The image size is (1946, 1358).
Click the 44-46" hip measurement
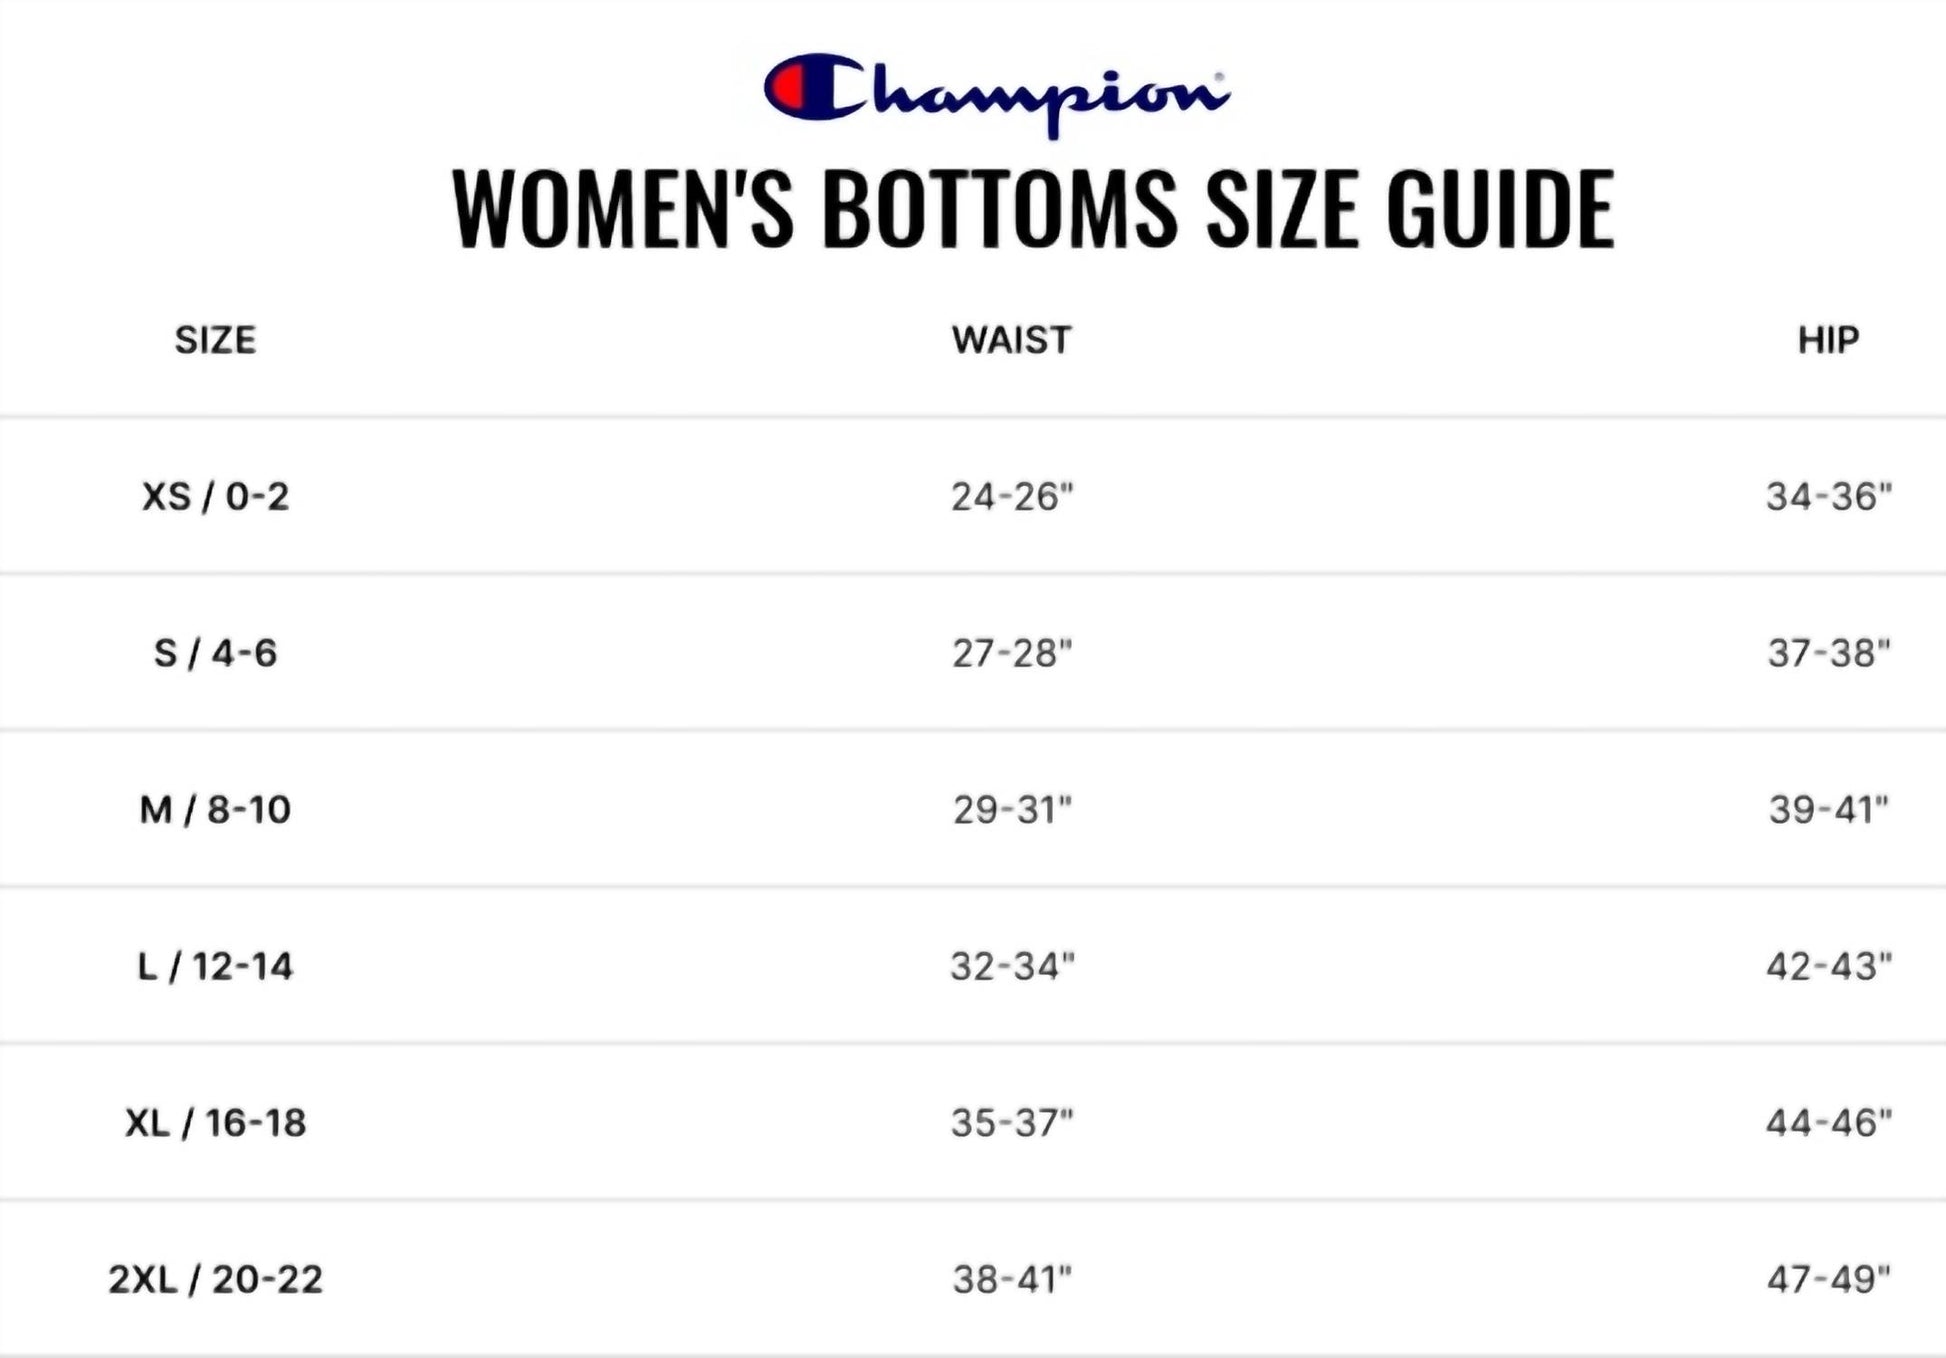pyautogui.click(x=1828, y=1123)
